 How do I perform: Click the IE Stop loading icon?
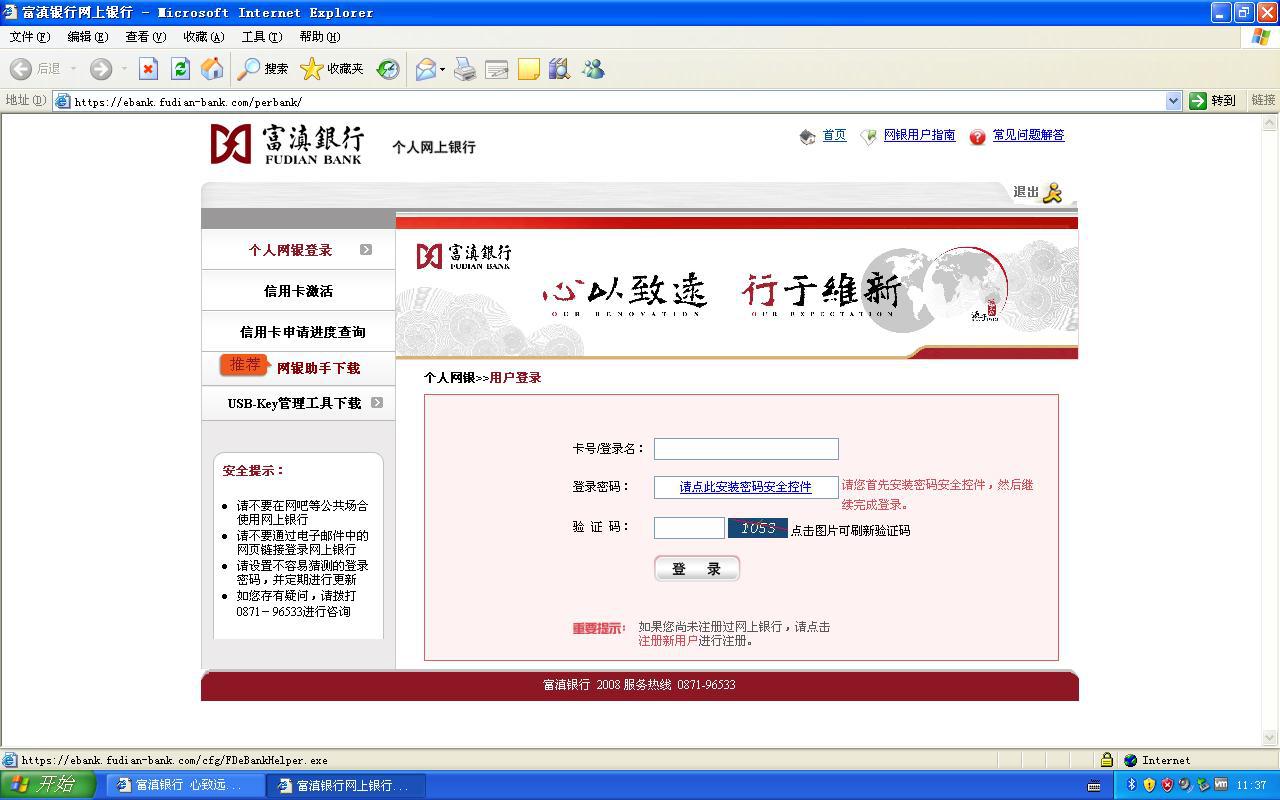point(148,69)
